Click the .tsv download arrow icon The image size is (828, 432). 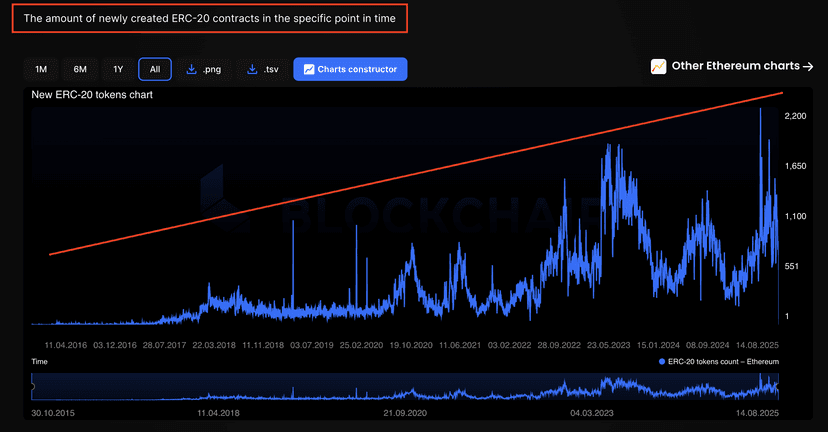(252, 69)
